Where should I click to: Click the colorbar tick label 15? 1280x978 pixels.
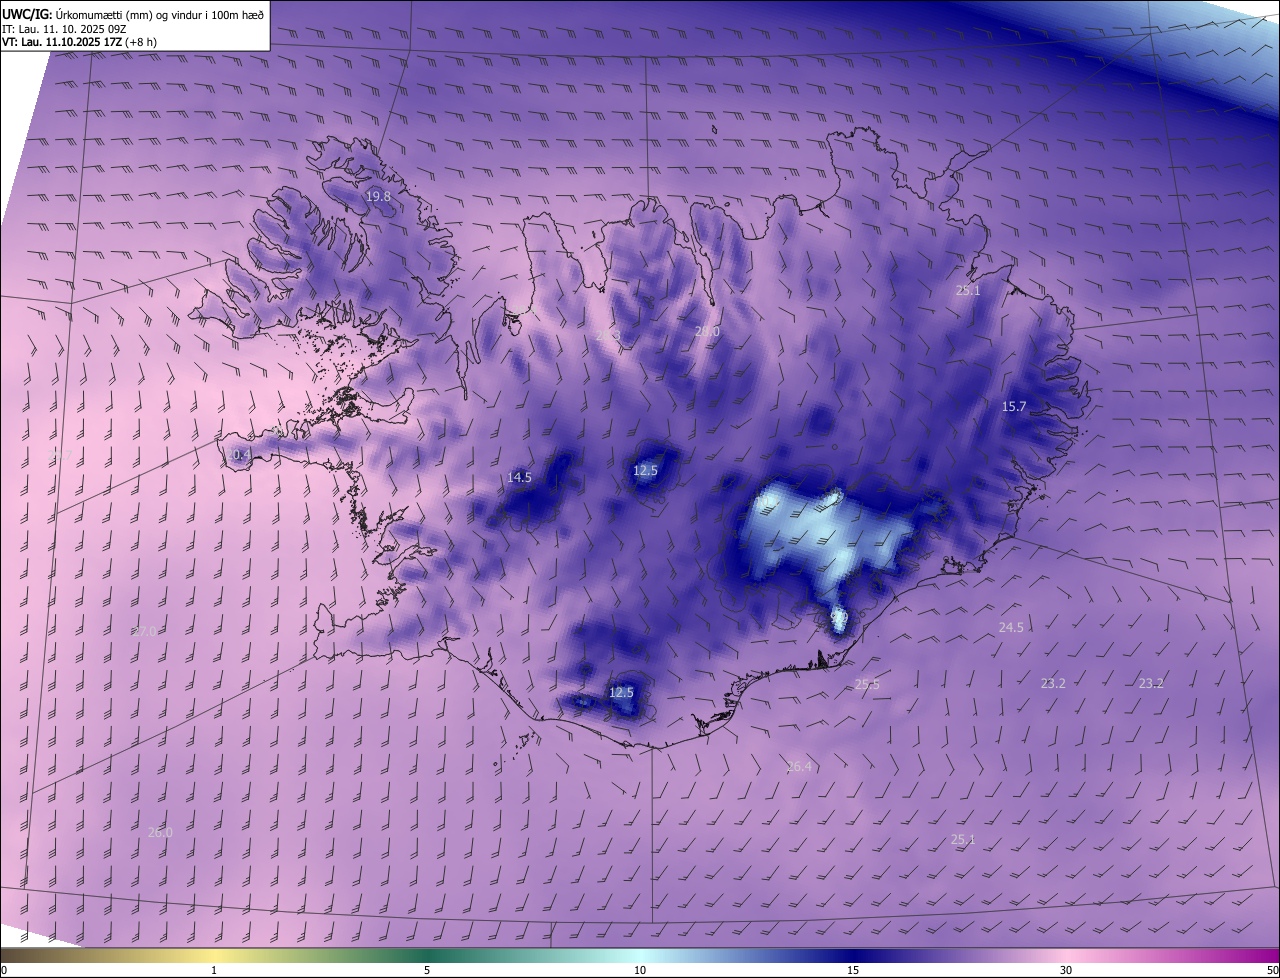(x=853, y=970)
